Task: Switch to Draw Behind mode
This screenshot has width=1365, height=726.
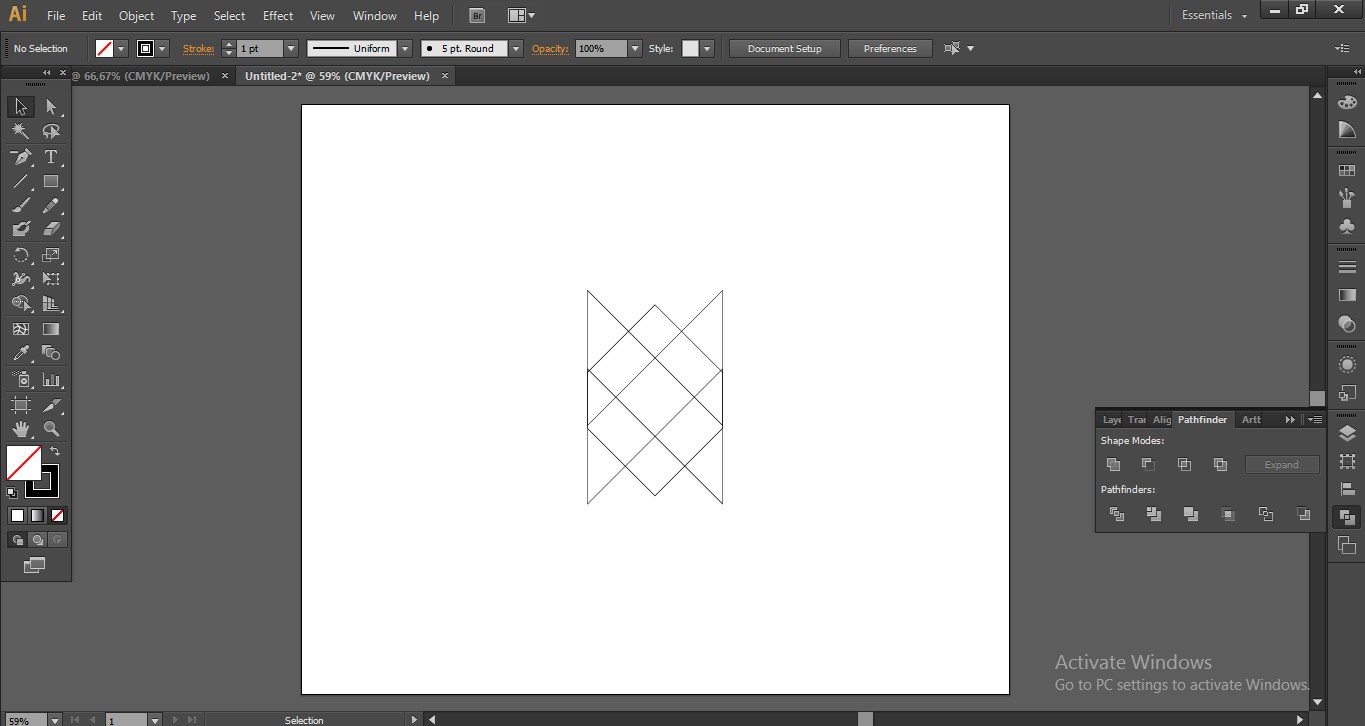Action: click(38, 540)
